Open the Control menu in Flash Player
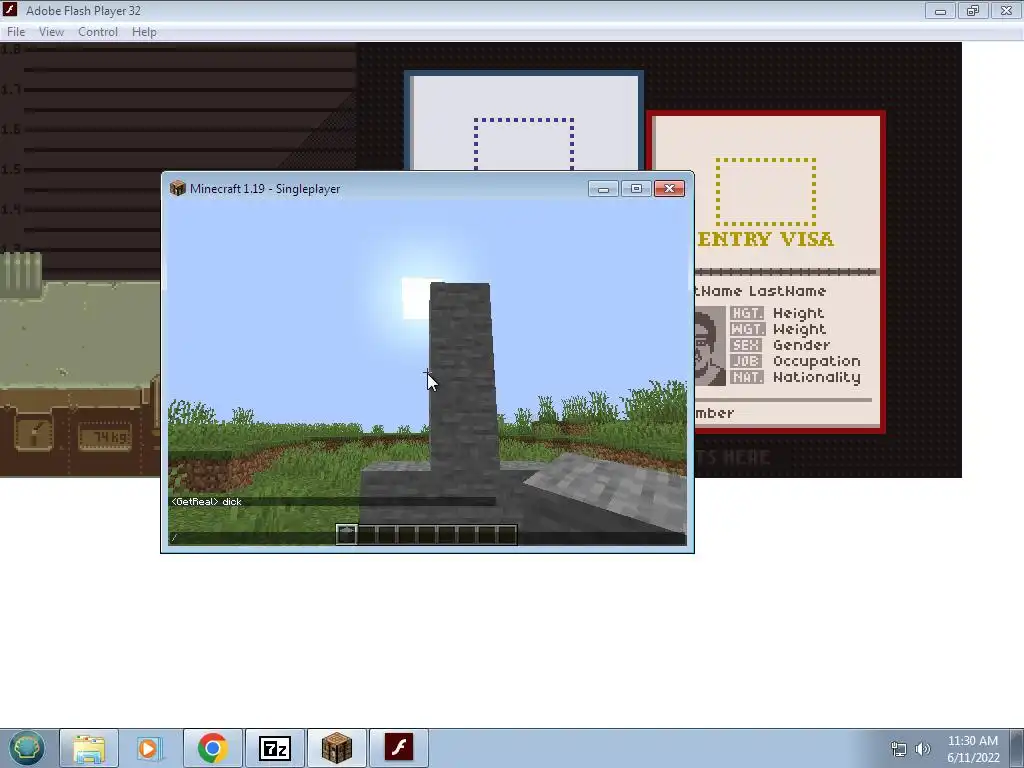 (98, 32)
